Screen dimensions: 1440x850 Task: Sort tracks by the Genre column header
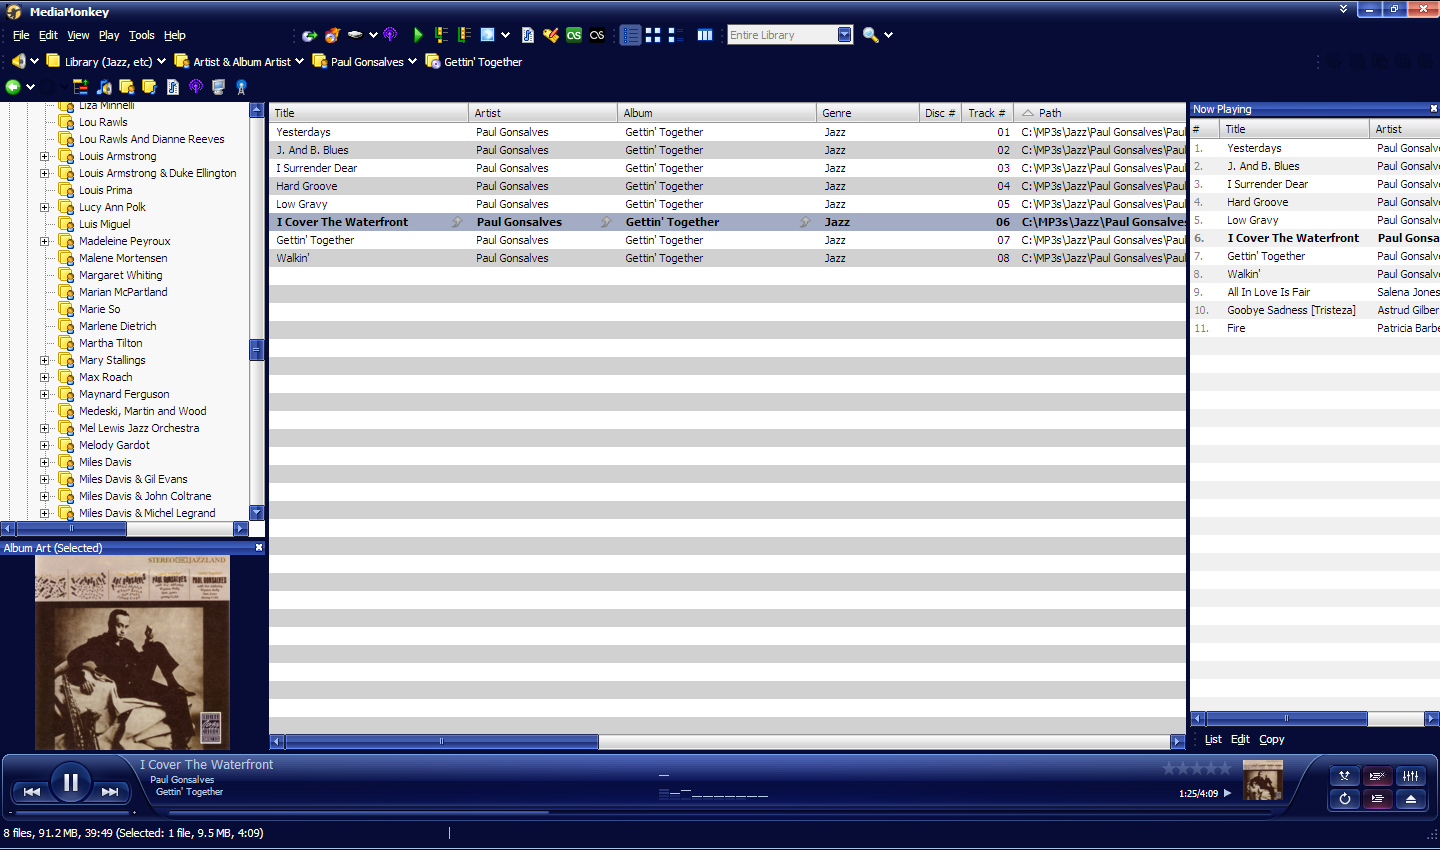coord(867,113)
